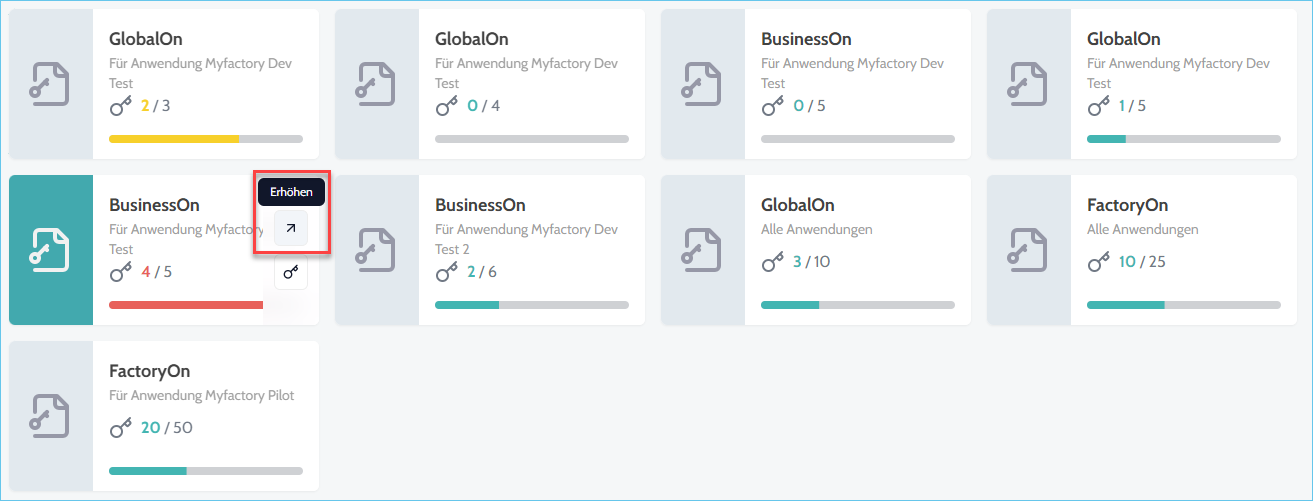Click the small key icon beside 1 / 5
The height and width of the screenshot is (501, 1313).
click(x=1099, y=105)
